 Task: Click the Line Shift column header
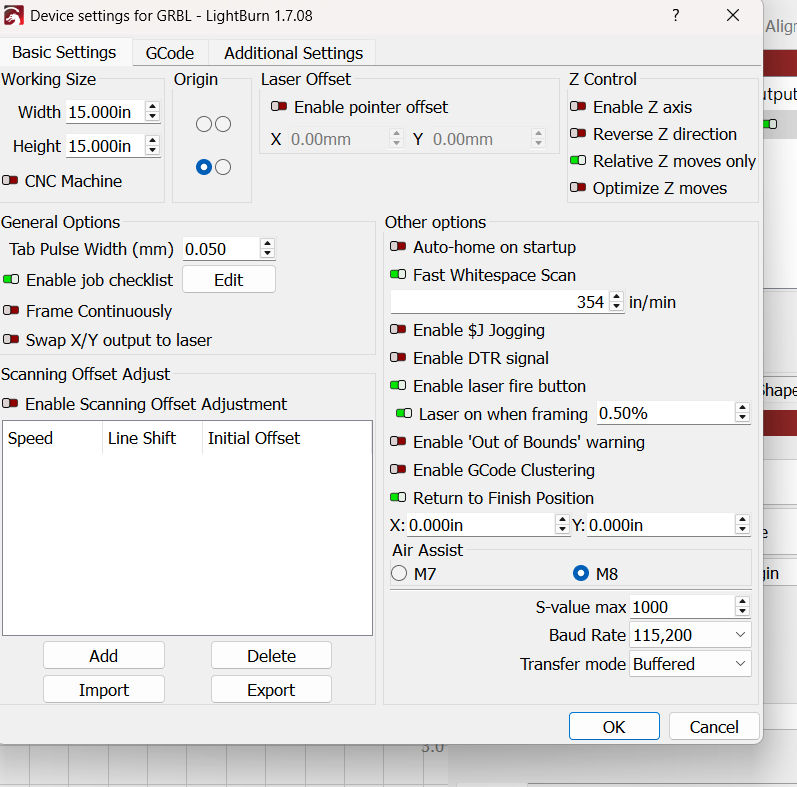pyautogui.click(x=152, y=438)
